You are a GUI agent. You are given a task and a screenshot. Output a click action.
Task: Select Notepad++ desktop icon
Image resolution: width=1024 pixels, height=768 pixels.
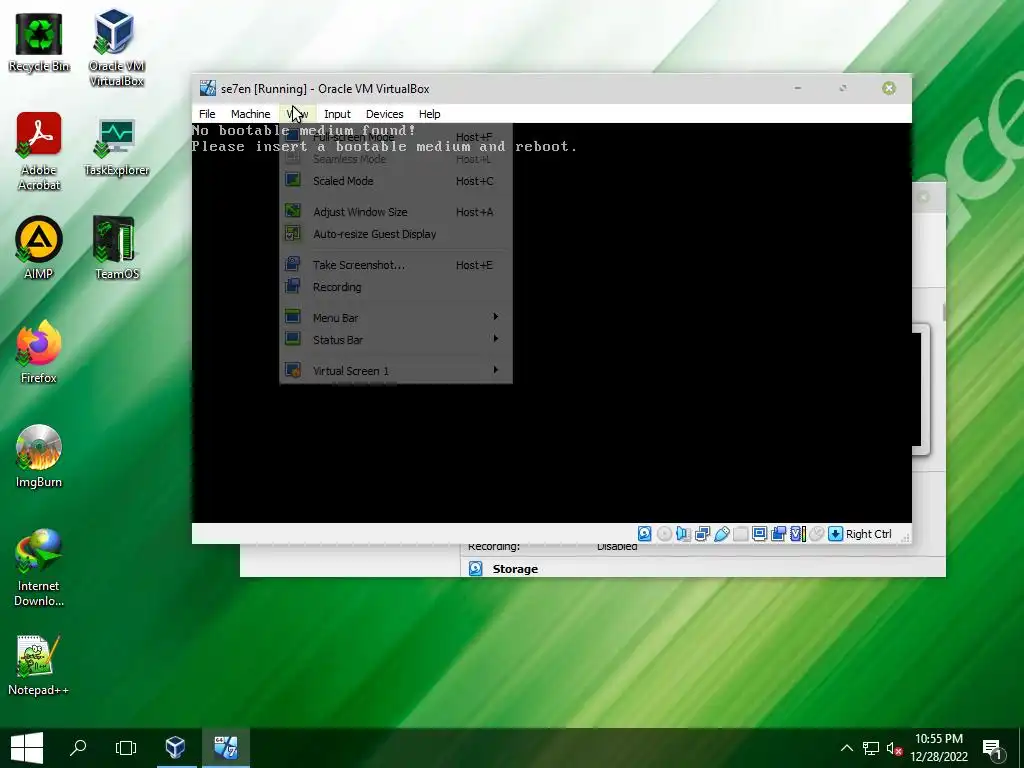pos(39,665)
